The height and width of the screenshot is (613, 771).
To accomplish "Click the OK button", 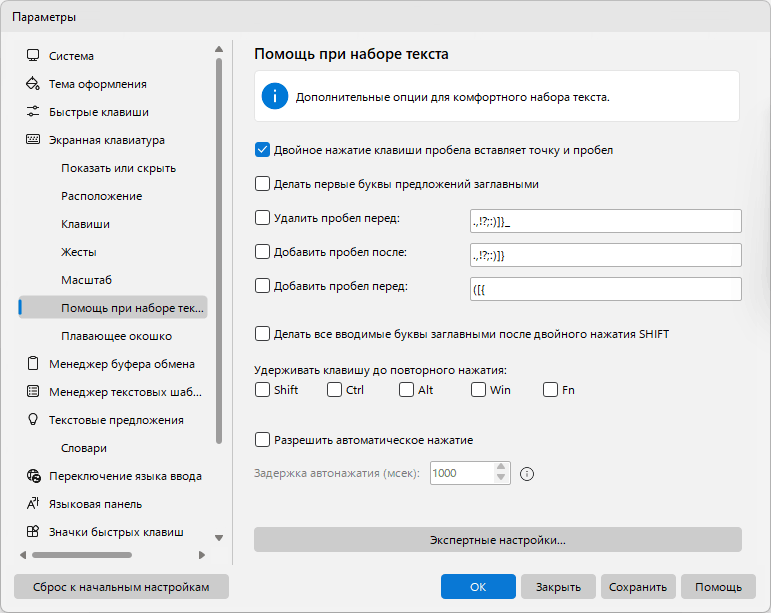I will tap(478, 586).
